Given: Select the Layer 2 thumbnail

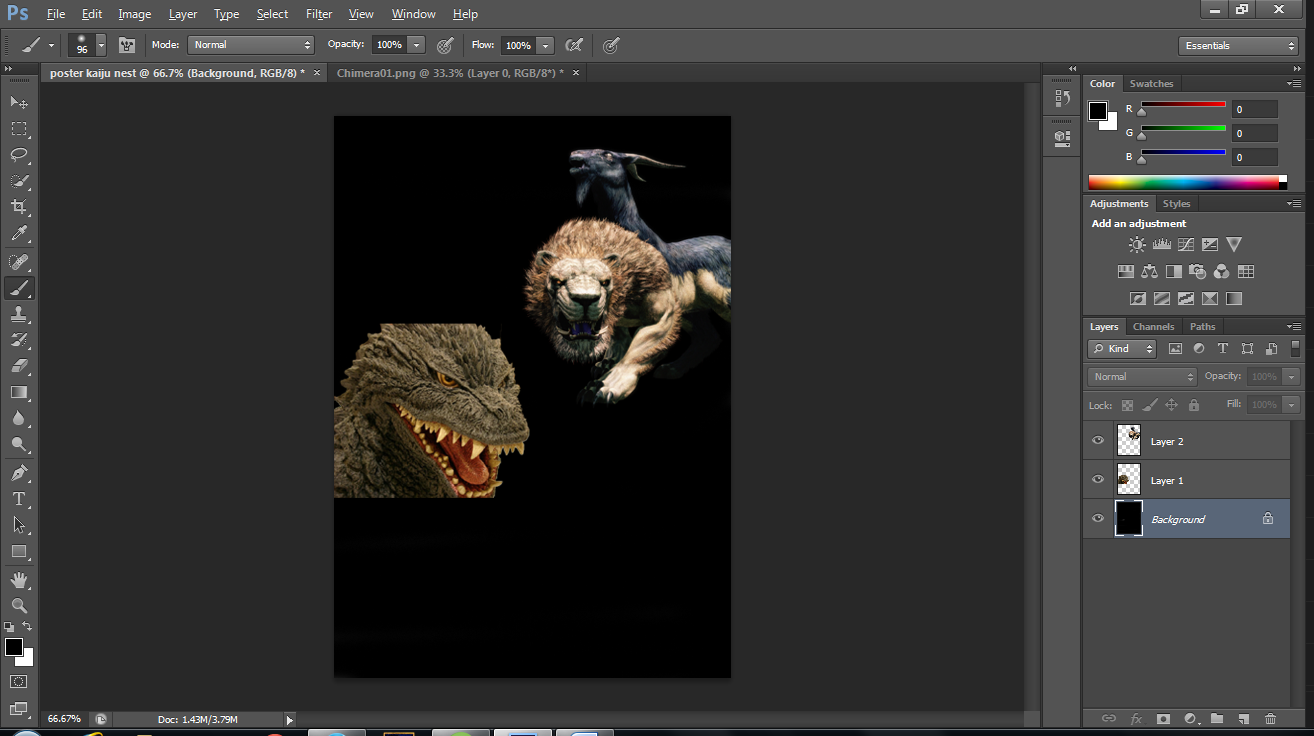Looking at the screenshot, I should tap(1129, 441).
